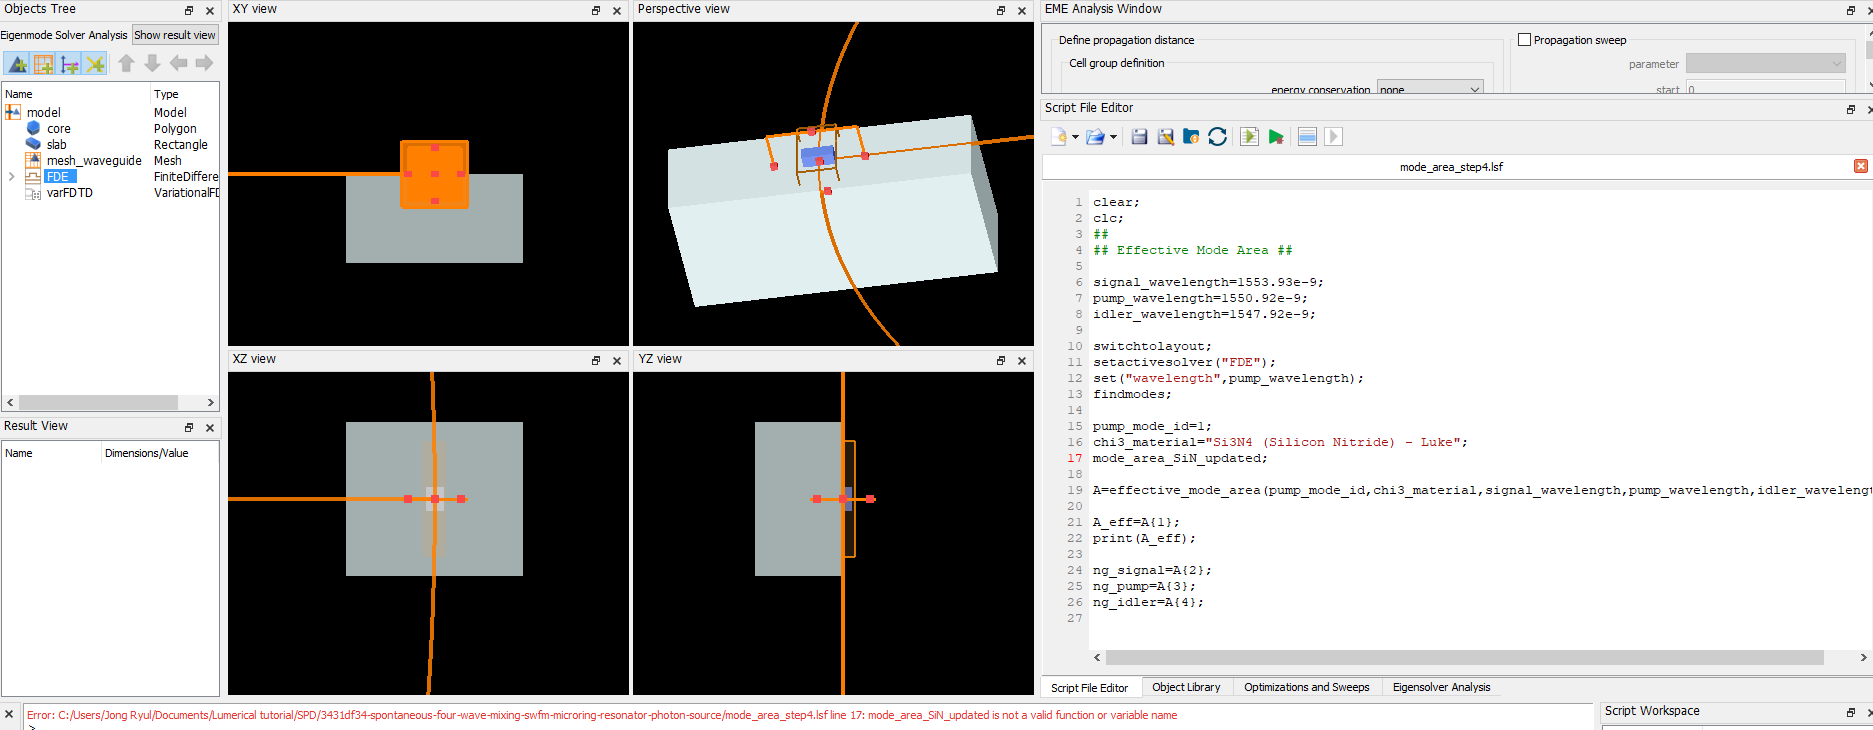Toggle structures filter icon in Objects Tree
This screenshot has width=1873, height=730.
pyautogui.click(x=17, y=64)
